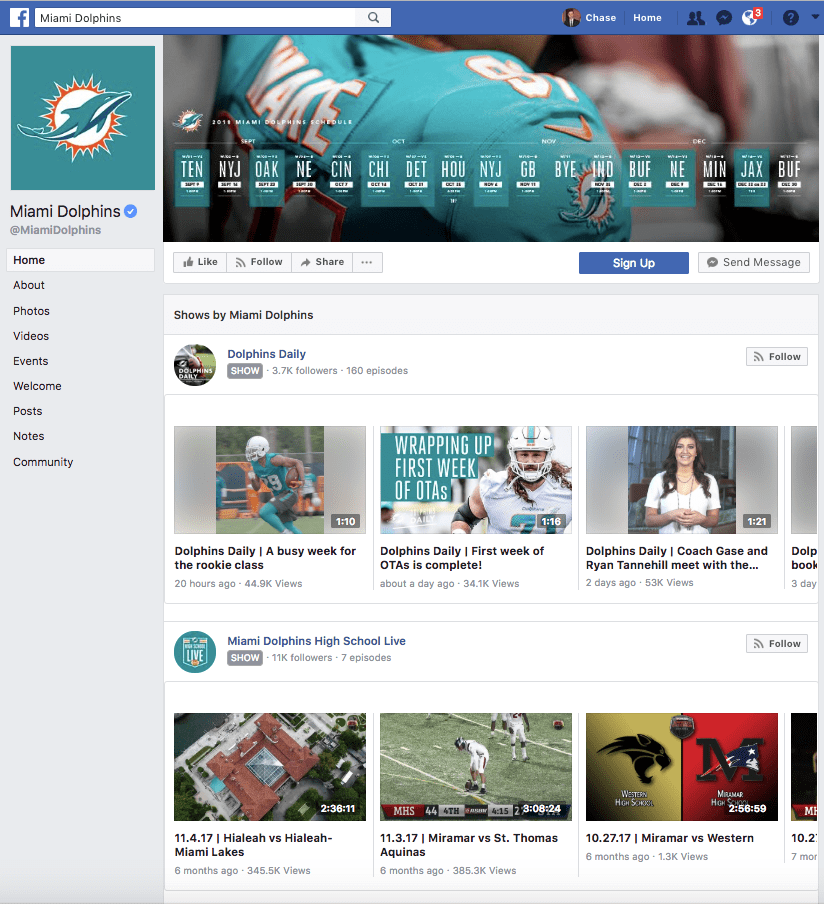824x904 pixels.
Task: Follow Miami Dolphins High School Live
Action: [776, 643]
